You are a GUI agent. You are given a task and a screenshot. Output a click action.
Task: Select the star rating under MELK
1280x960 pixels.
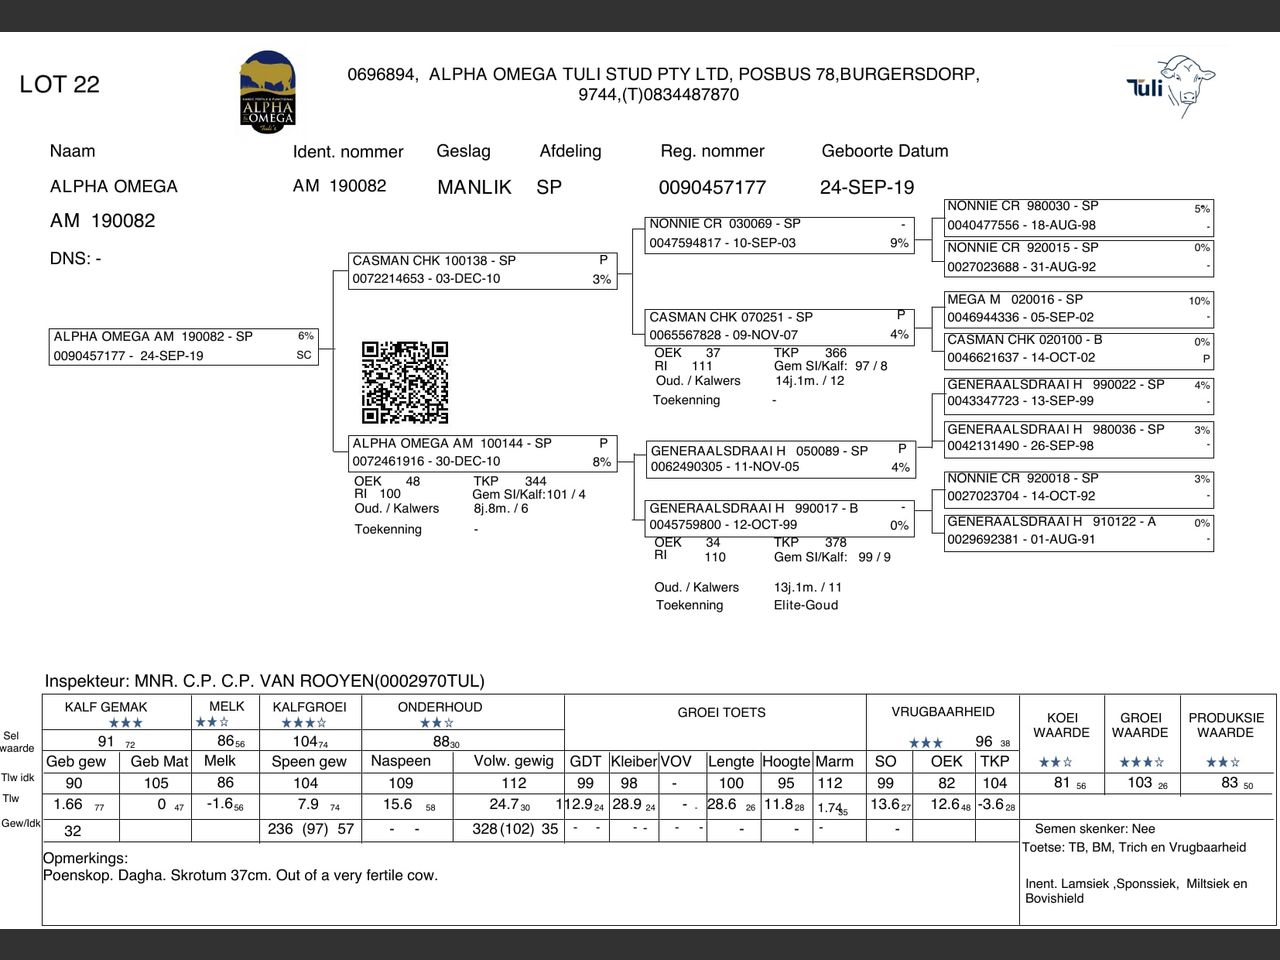[x=212, y=722]
